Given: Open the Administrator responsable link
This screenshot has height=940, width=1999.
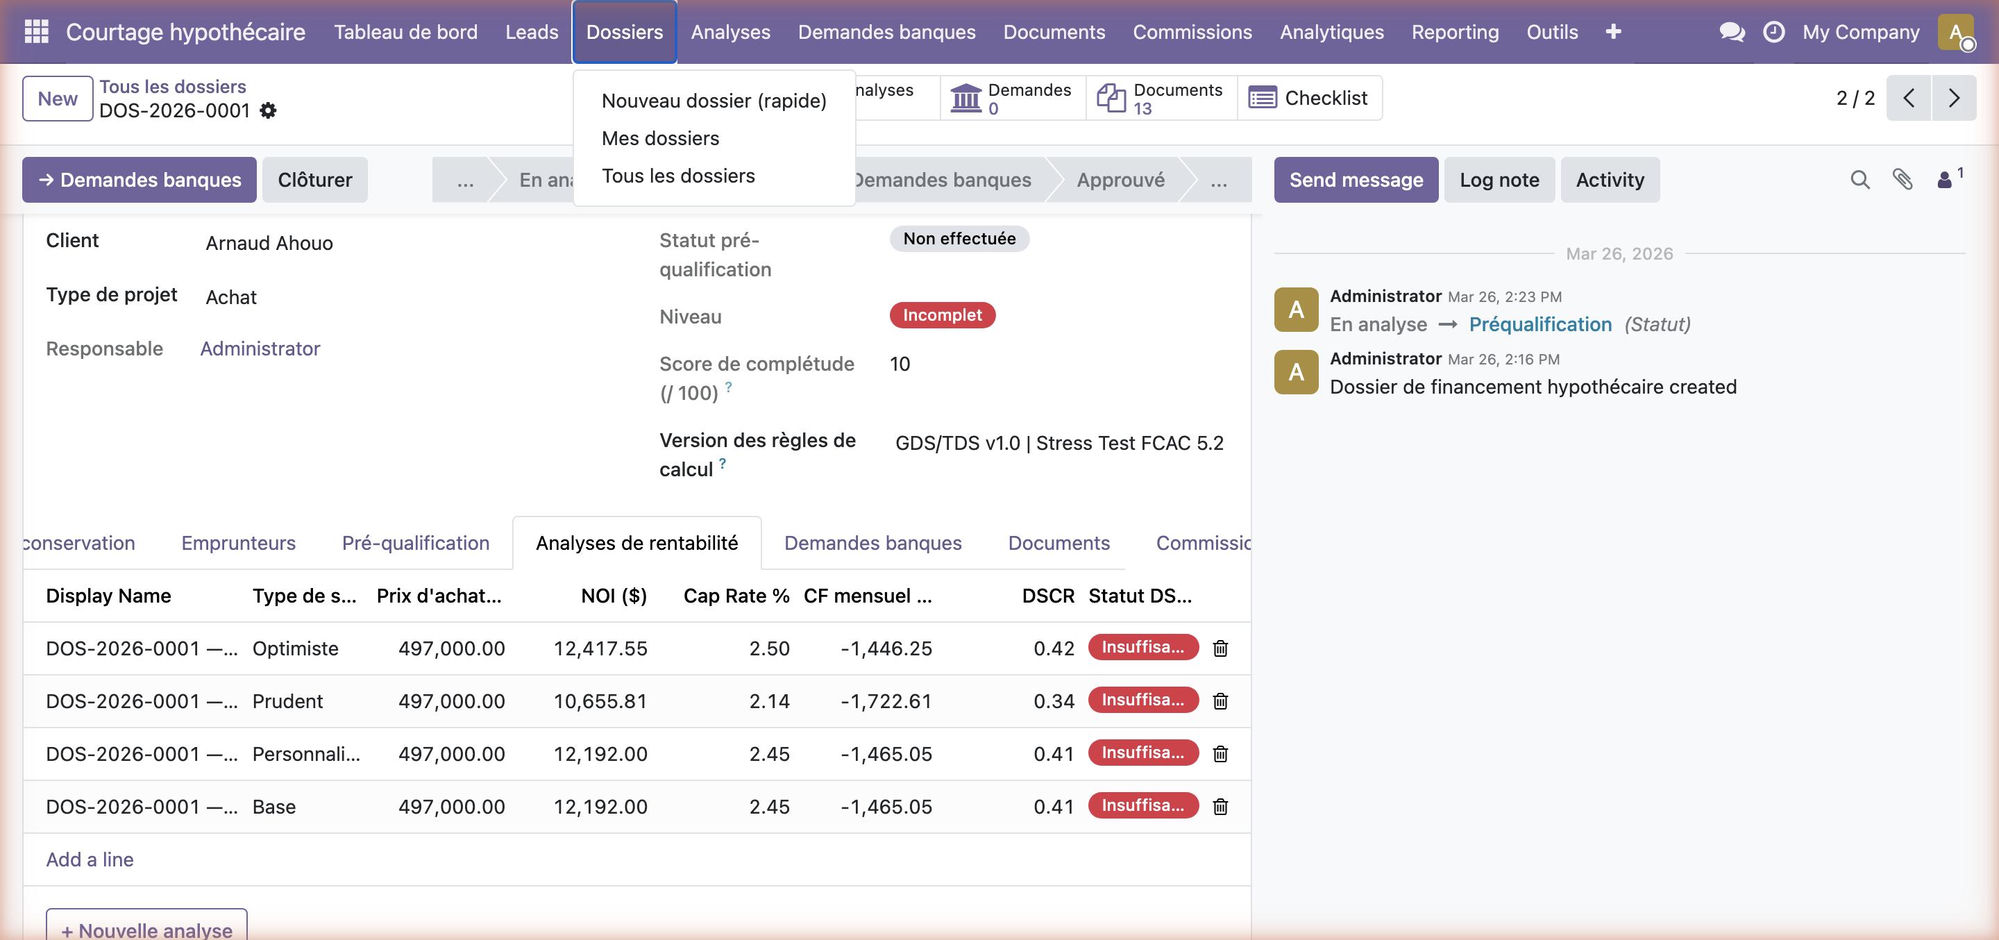Looking at the screenshot, I should 260,349.
